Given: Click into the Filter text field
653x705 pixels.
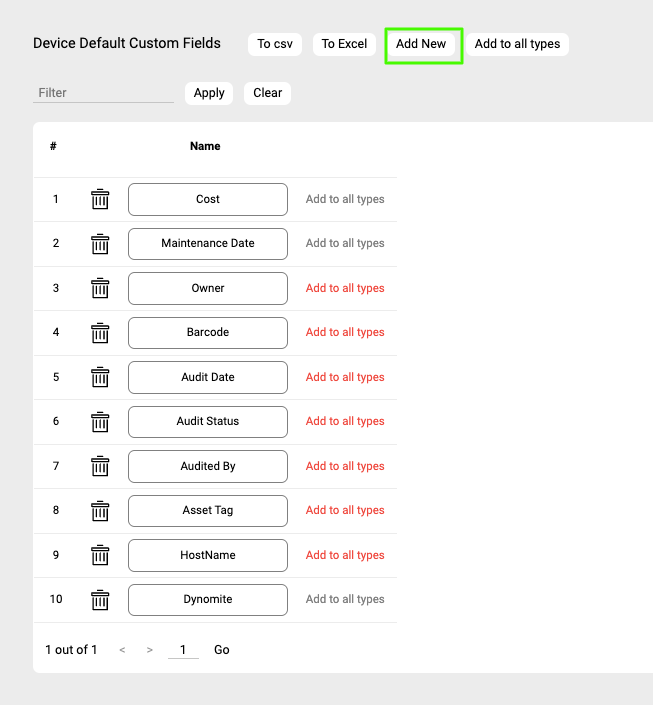Looking at the screenshot, I should (103, 93).
